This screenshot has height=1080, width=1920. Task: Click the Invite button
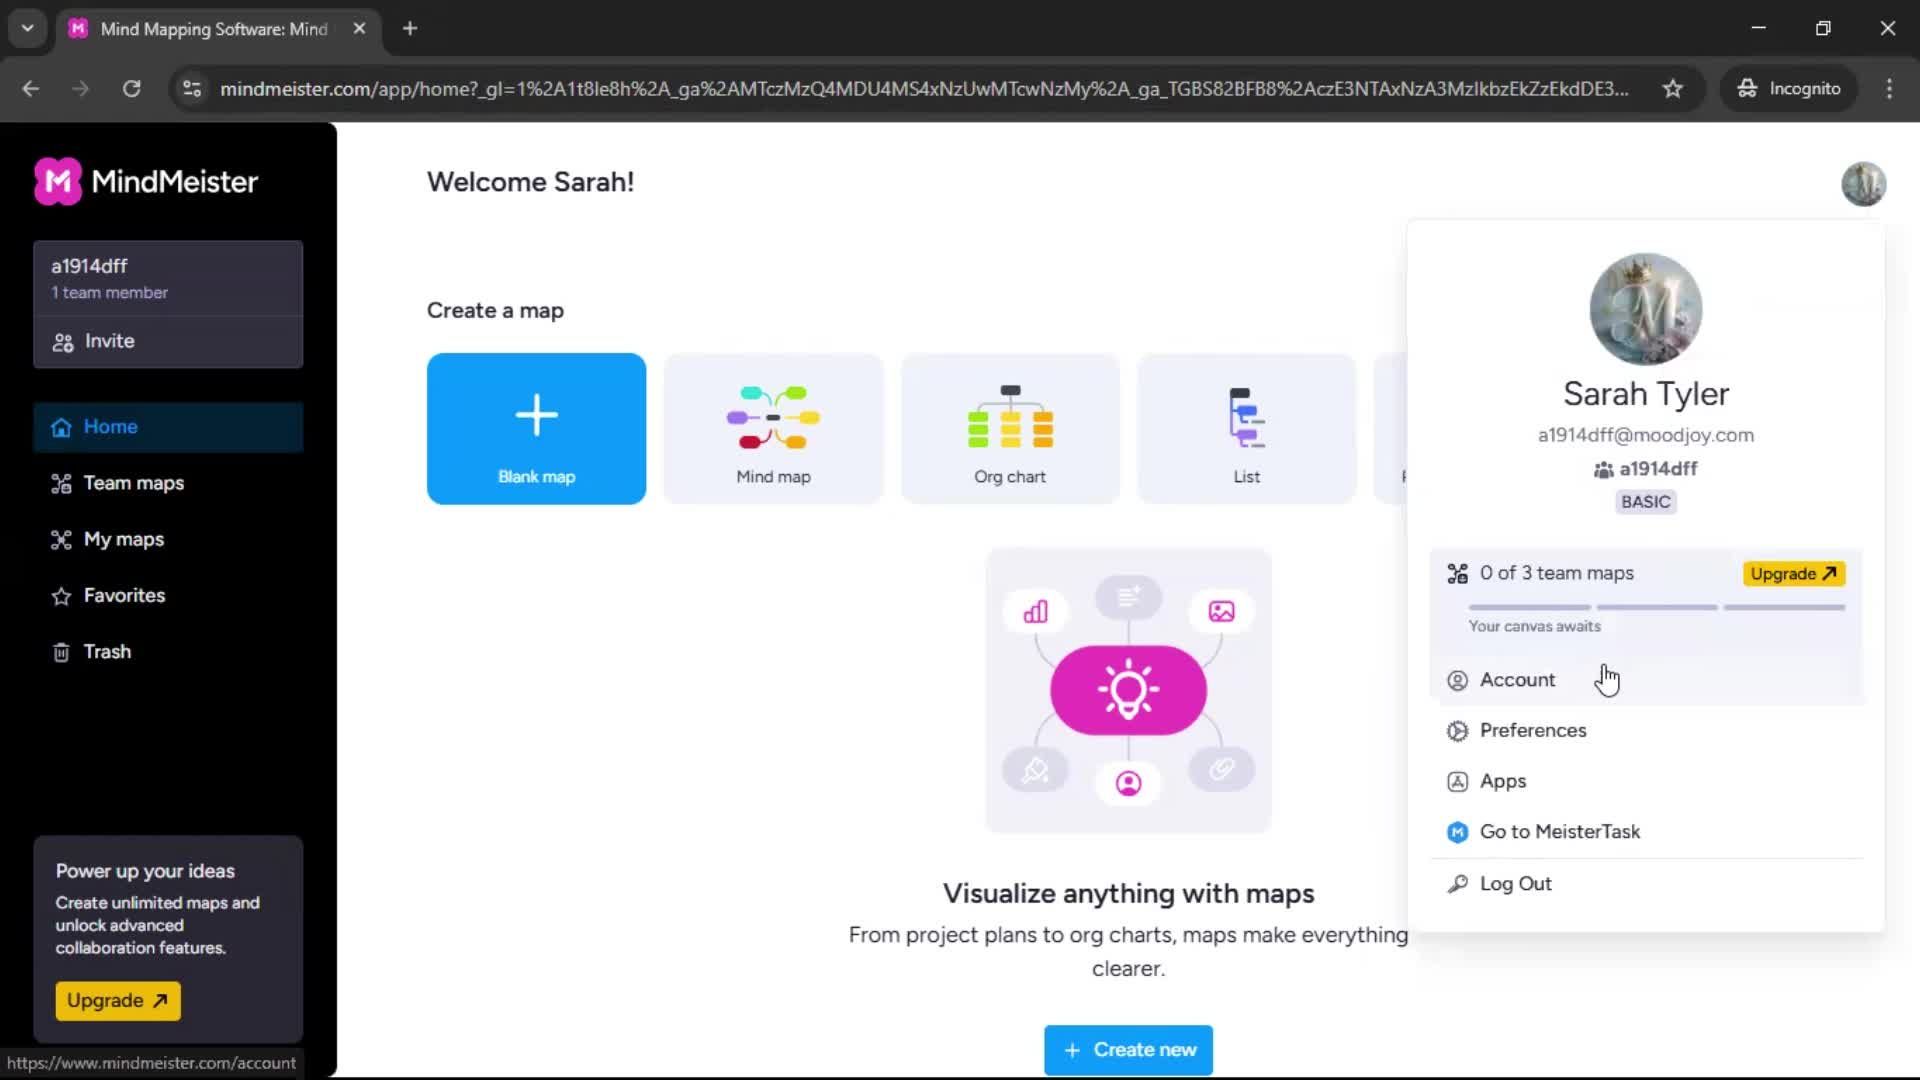pos(168,341)
